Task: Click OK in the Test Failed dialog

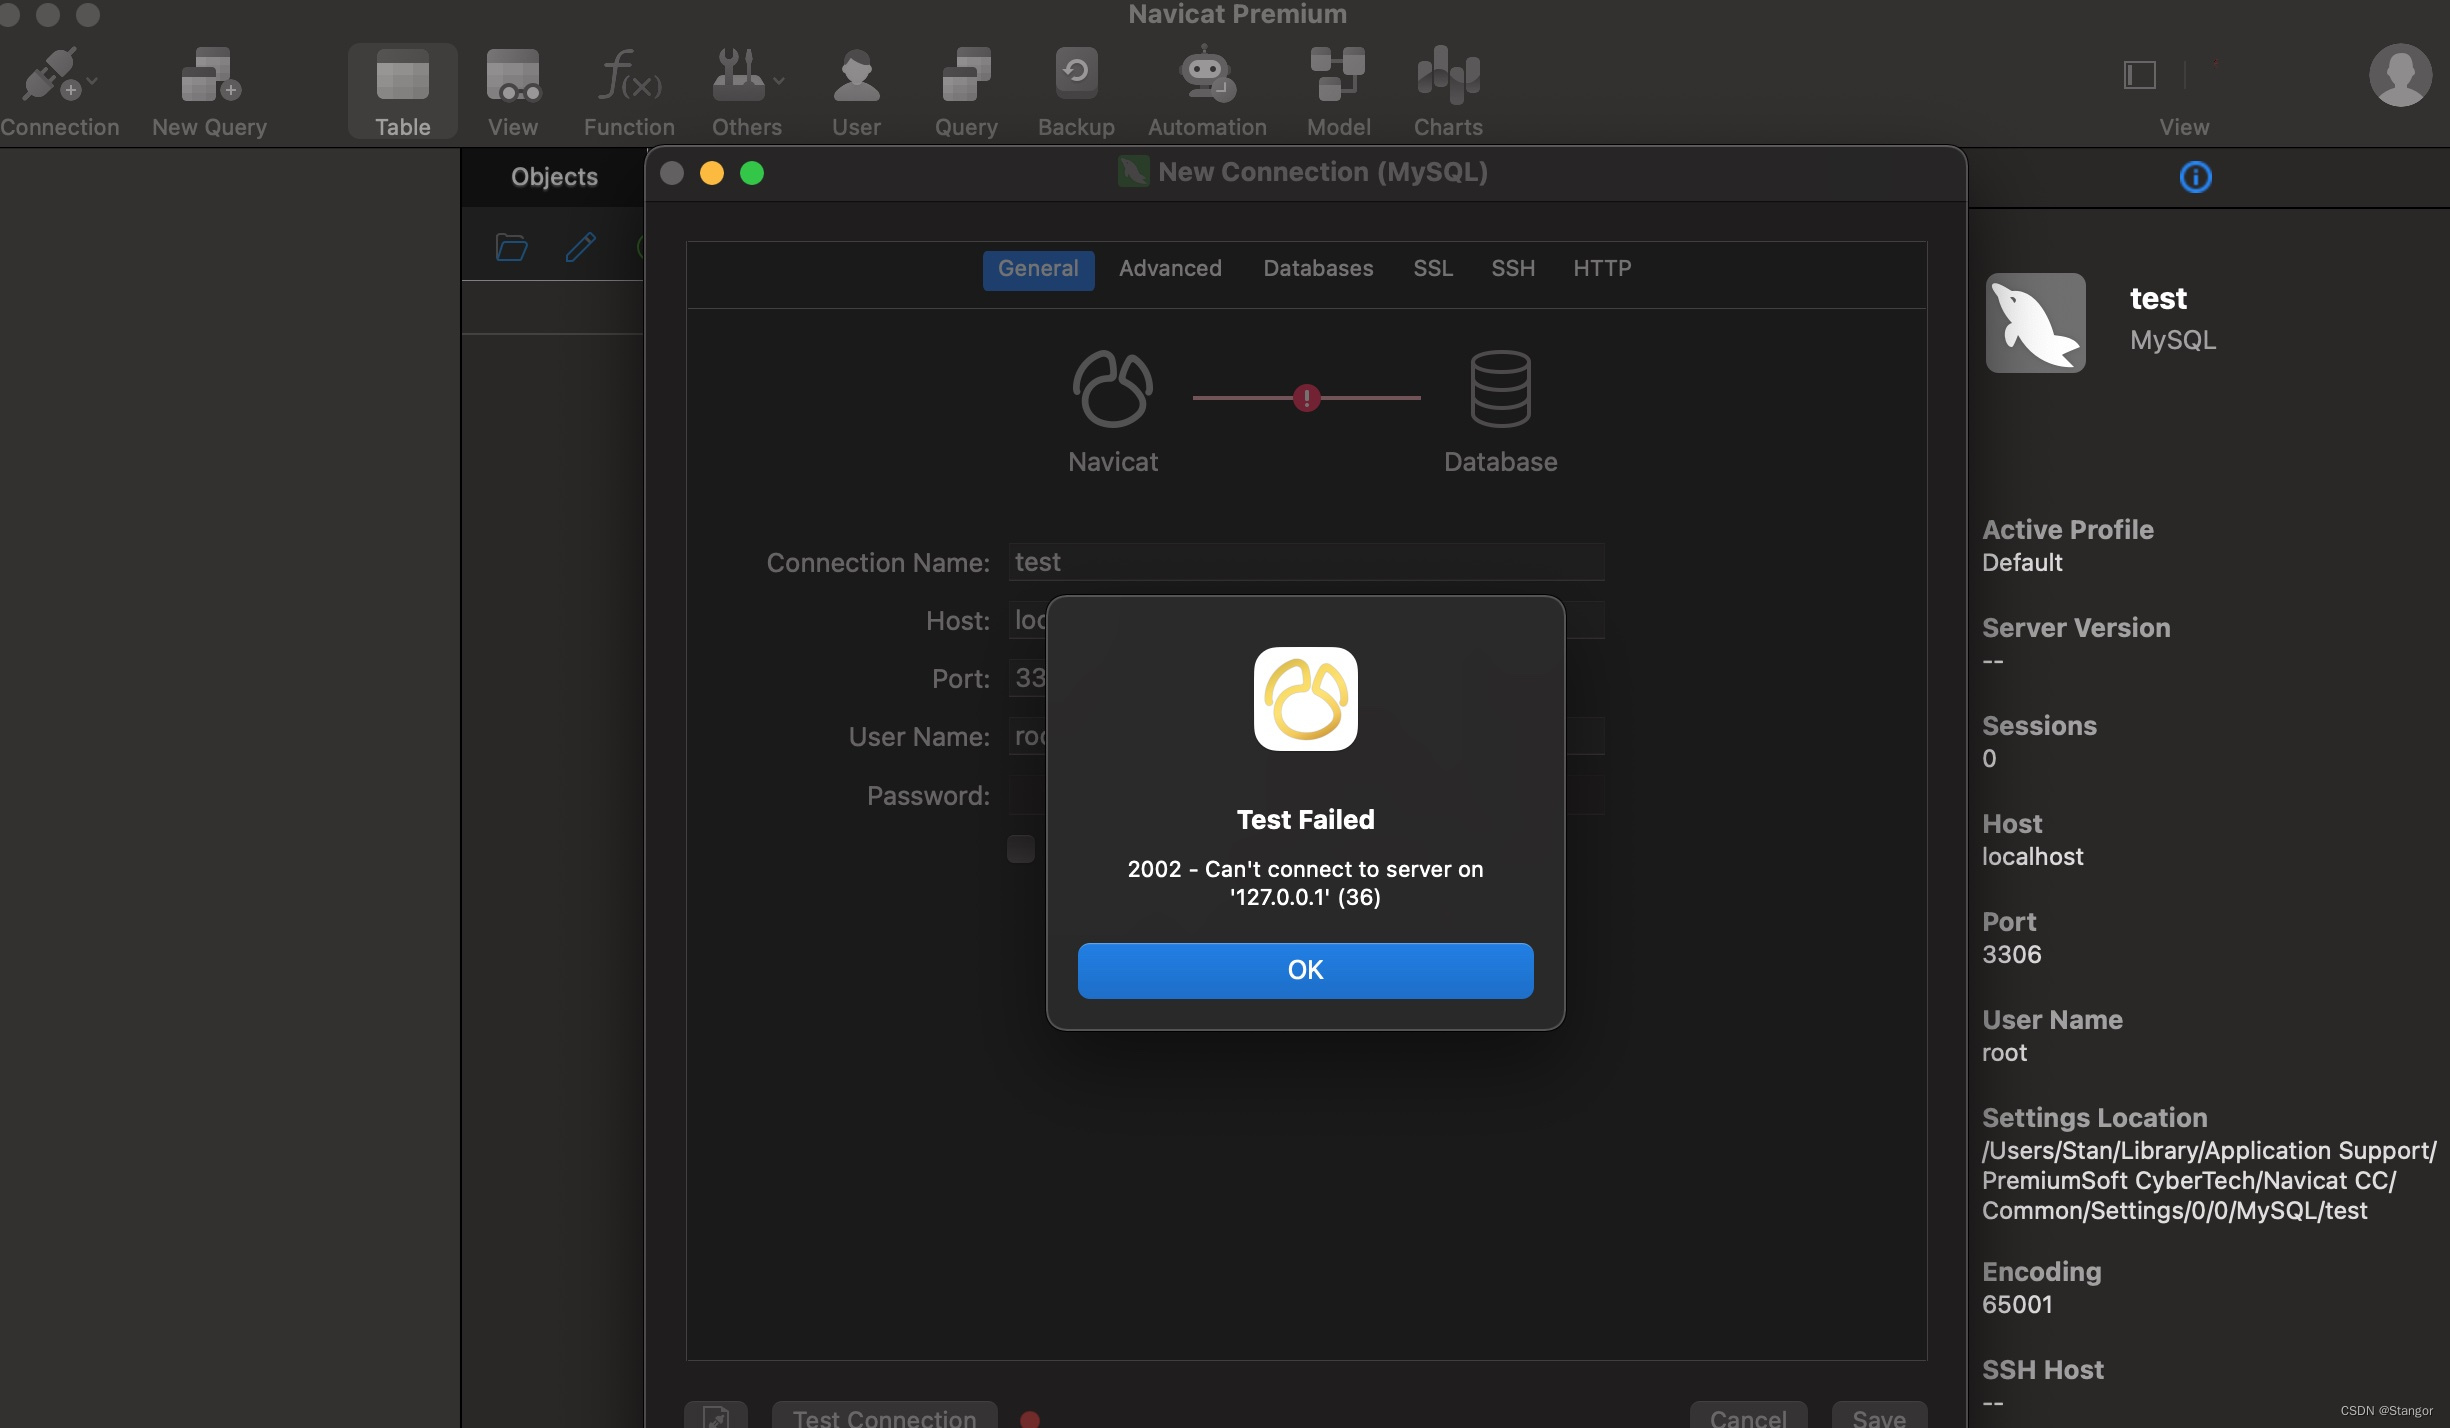Action: click(x=1305, y=970)
